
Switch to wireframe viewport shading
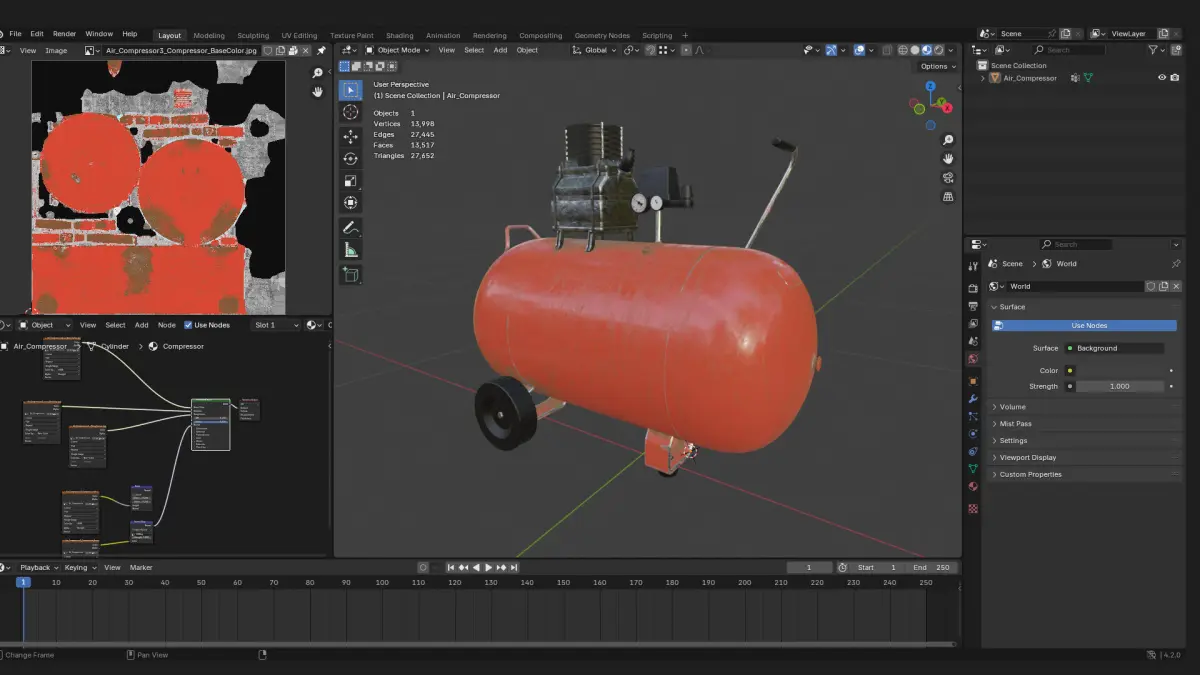902,50
